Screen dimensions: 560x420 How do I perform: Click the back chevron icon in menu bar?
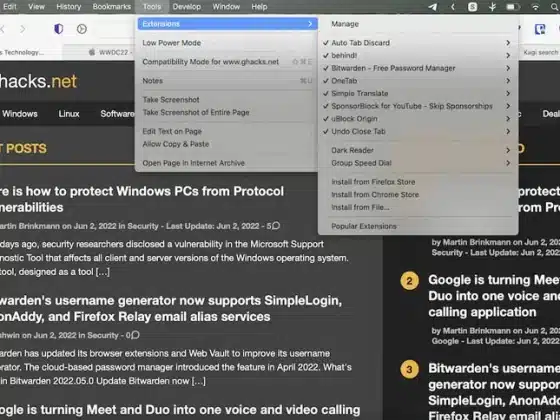(x=453, y=7)
